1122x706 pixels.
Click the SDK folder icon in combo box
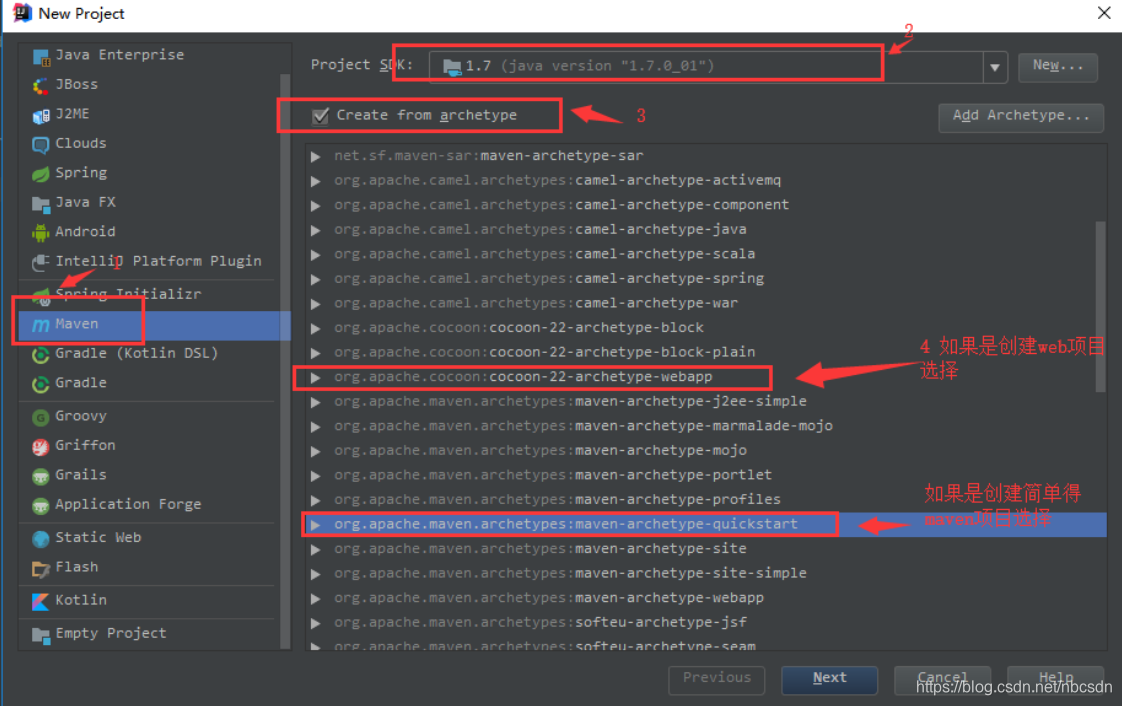452,67
